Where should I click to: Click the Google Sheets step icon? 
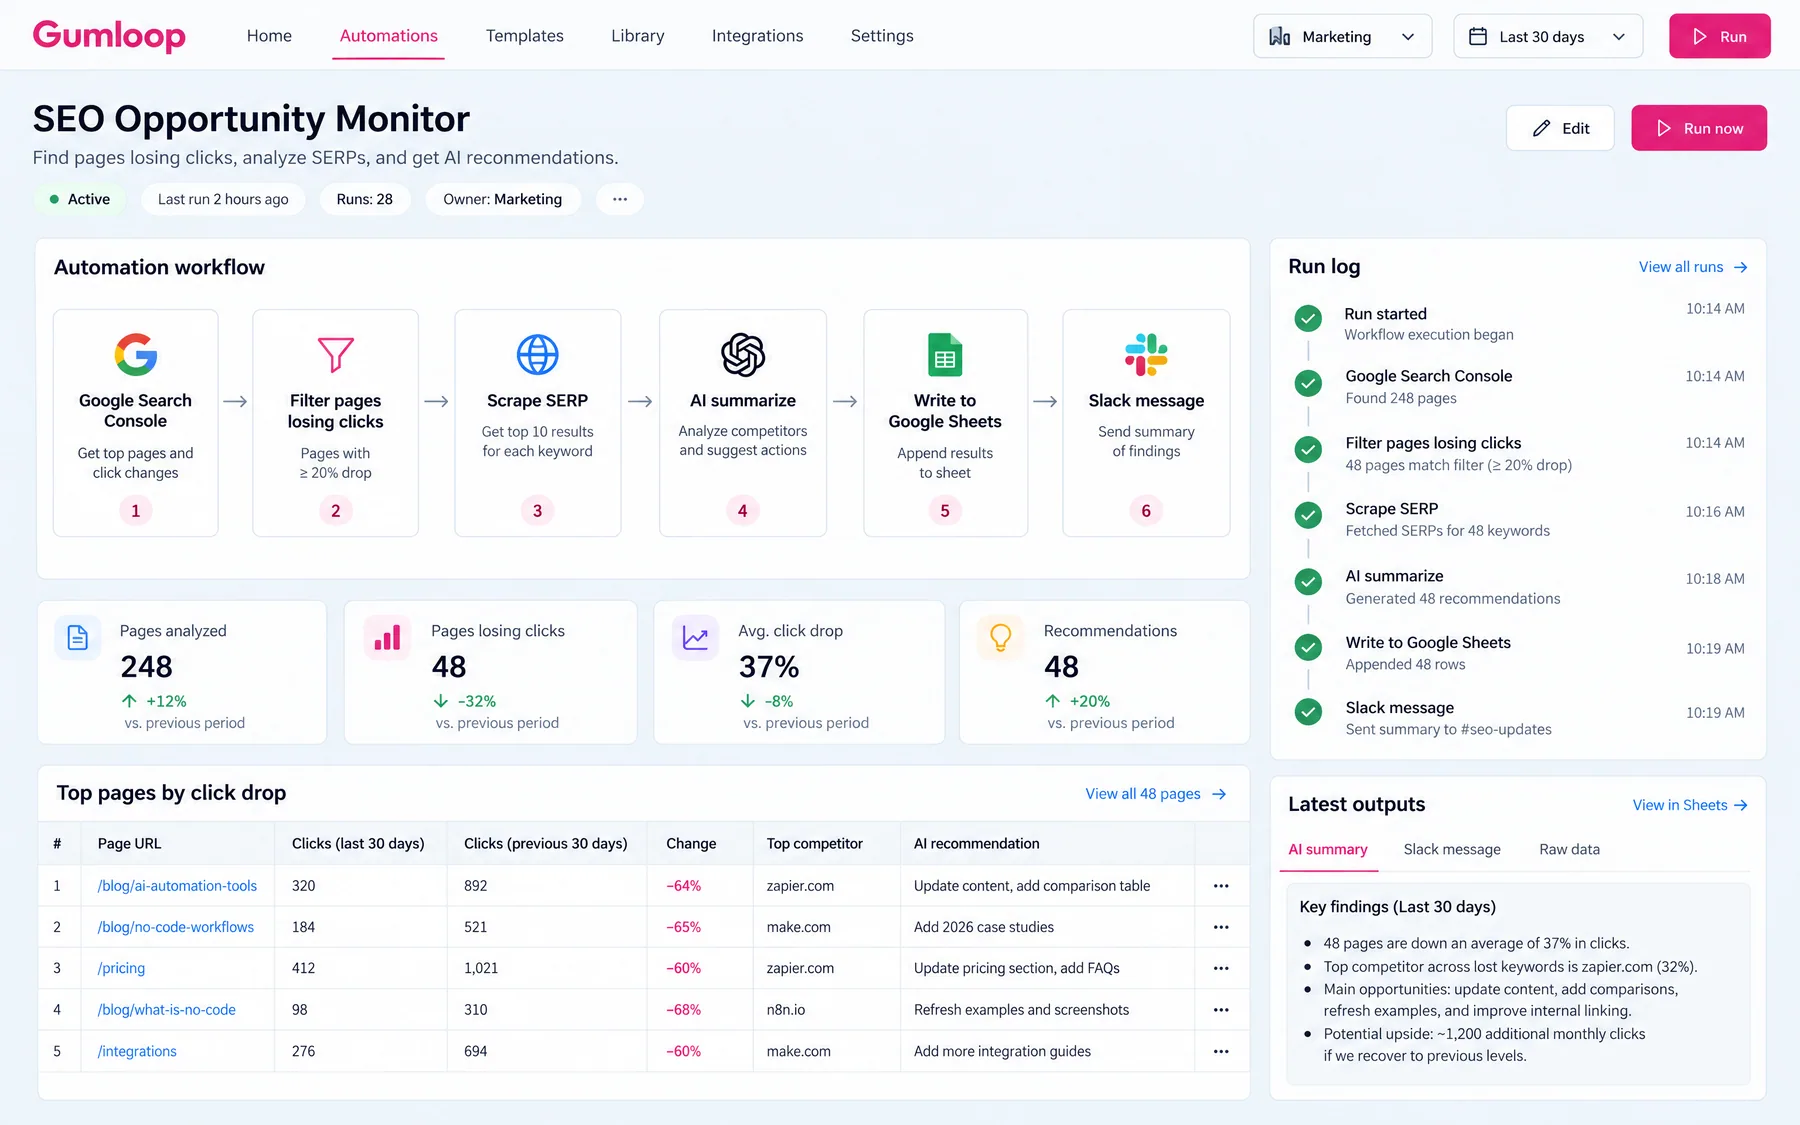[x=945, y=355]
